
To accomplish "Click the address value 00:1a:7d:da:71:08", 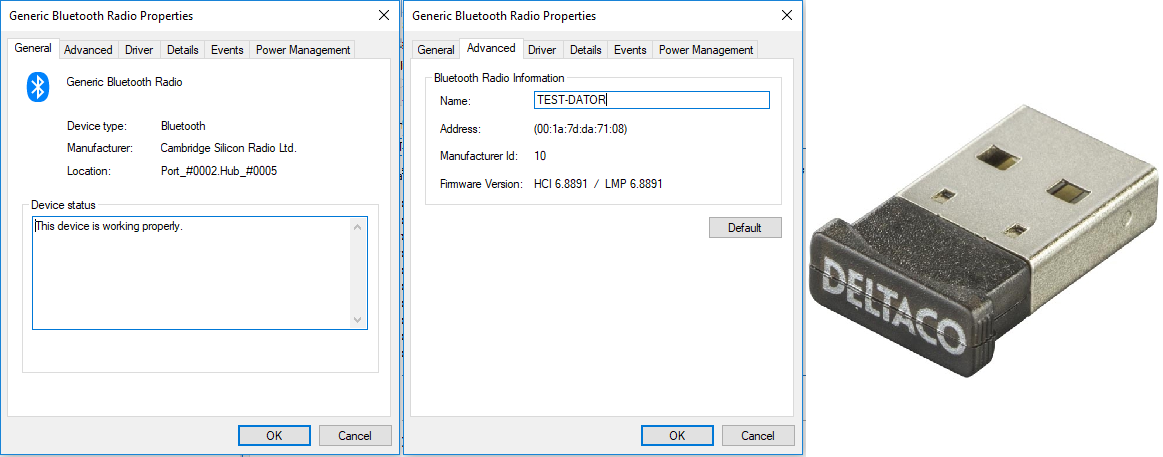I will pyautogui.click(x=581, y=129).
